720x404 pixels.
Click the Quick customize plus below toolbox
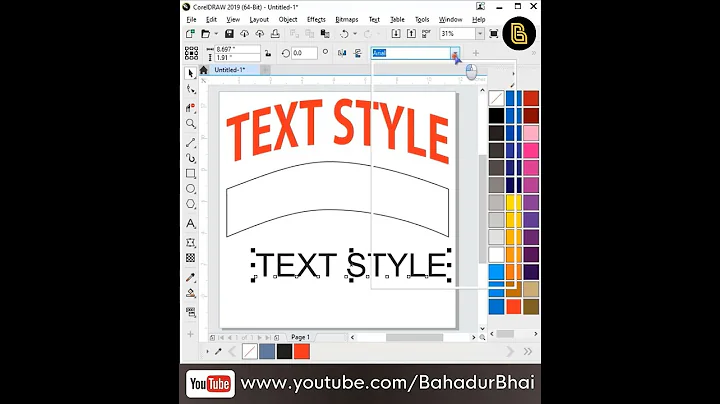tap(190, 334)
